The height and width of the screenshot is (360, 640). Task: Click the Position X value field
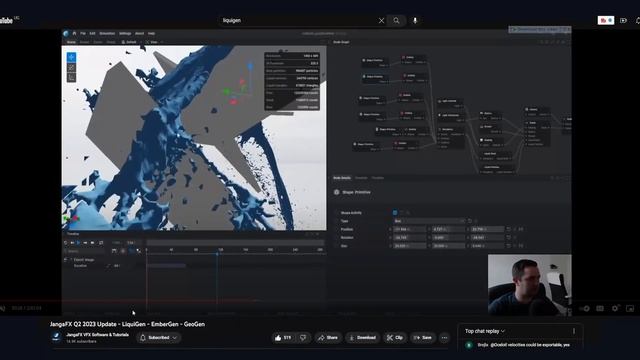tap(410, 229)
